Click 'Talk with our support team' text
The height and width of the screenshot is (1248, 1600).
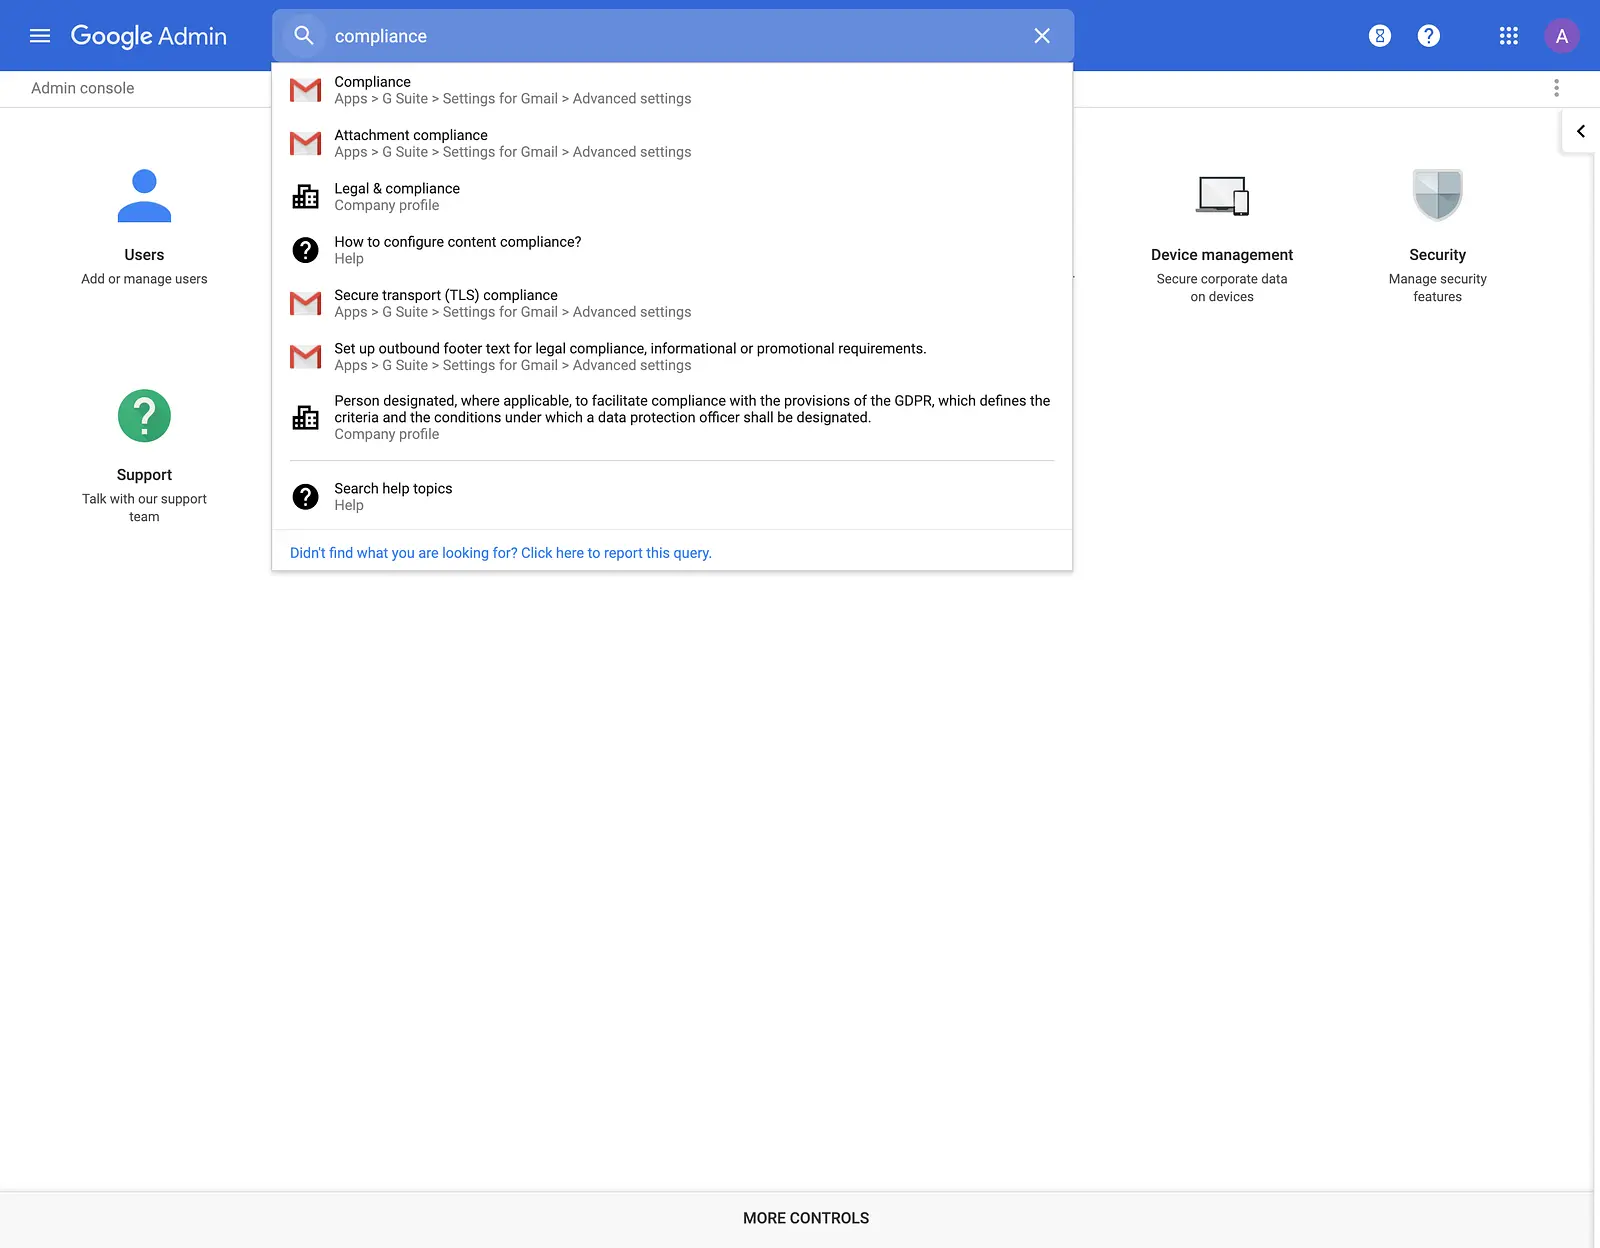coord(144,508)
